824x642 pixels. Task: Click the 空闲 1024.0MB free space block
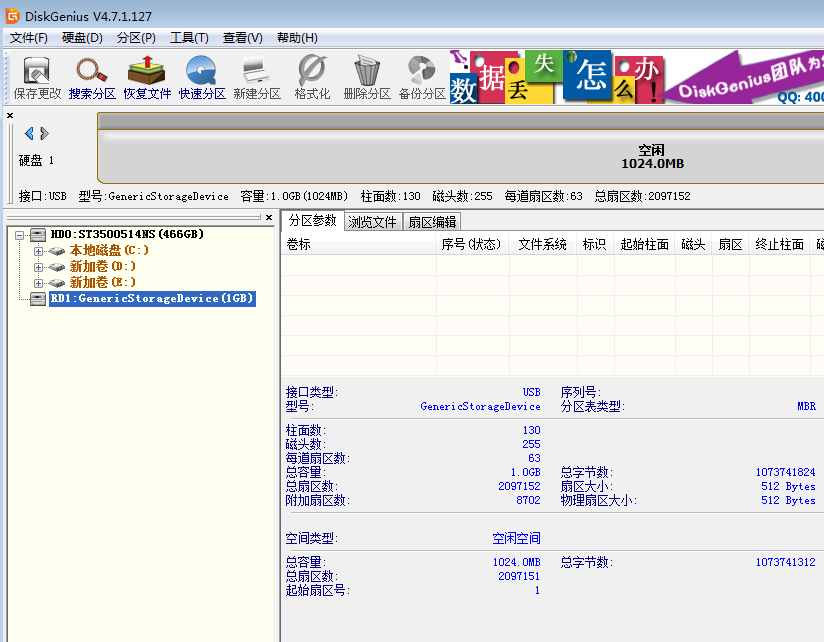tap(461, 156)
